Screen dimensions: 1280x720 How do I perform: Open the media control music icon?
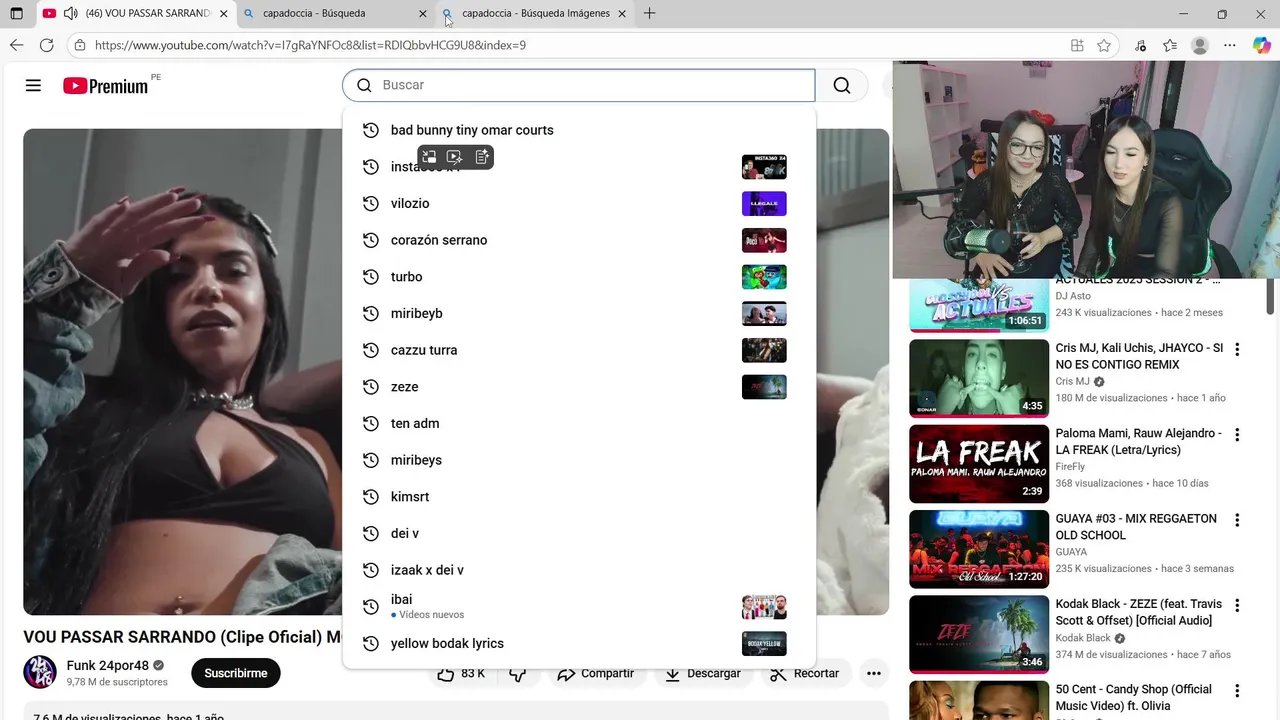click(x=1141, y=45)
